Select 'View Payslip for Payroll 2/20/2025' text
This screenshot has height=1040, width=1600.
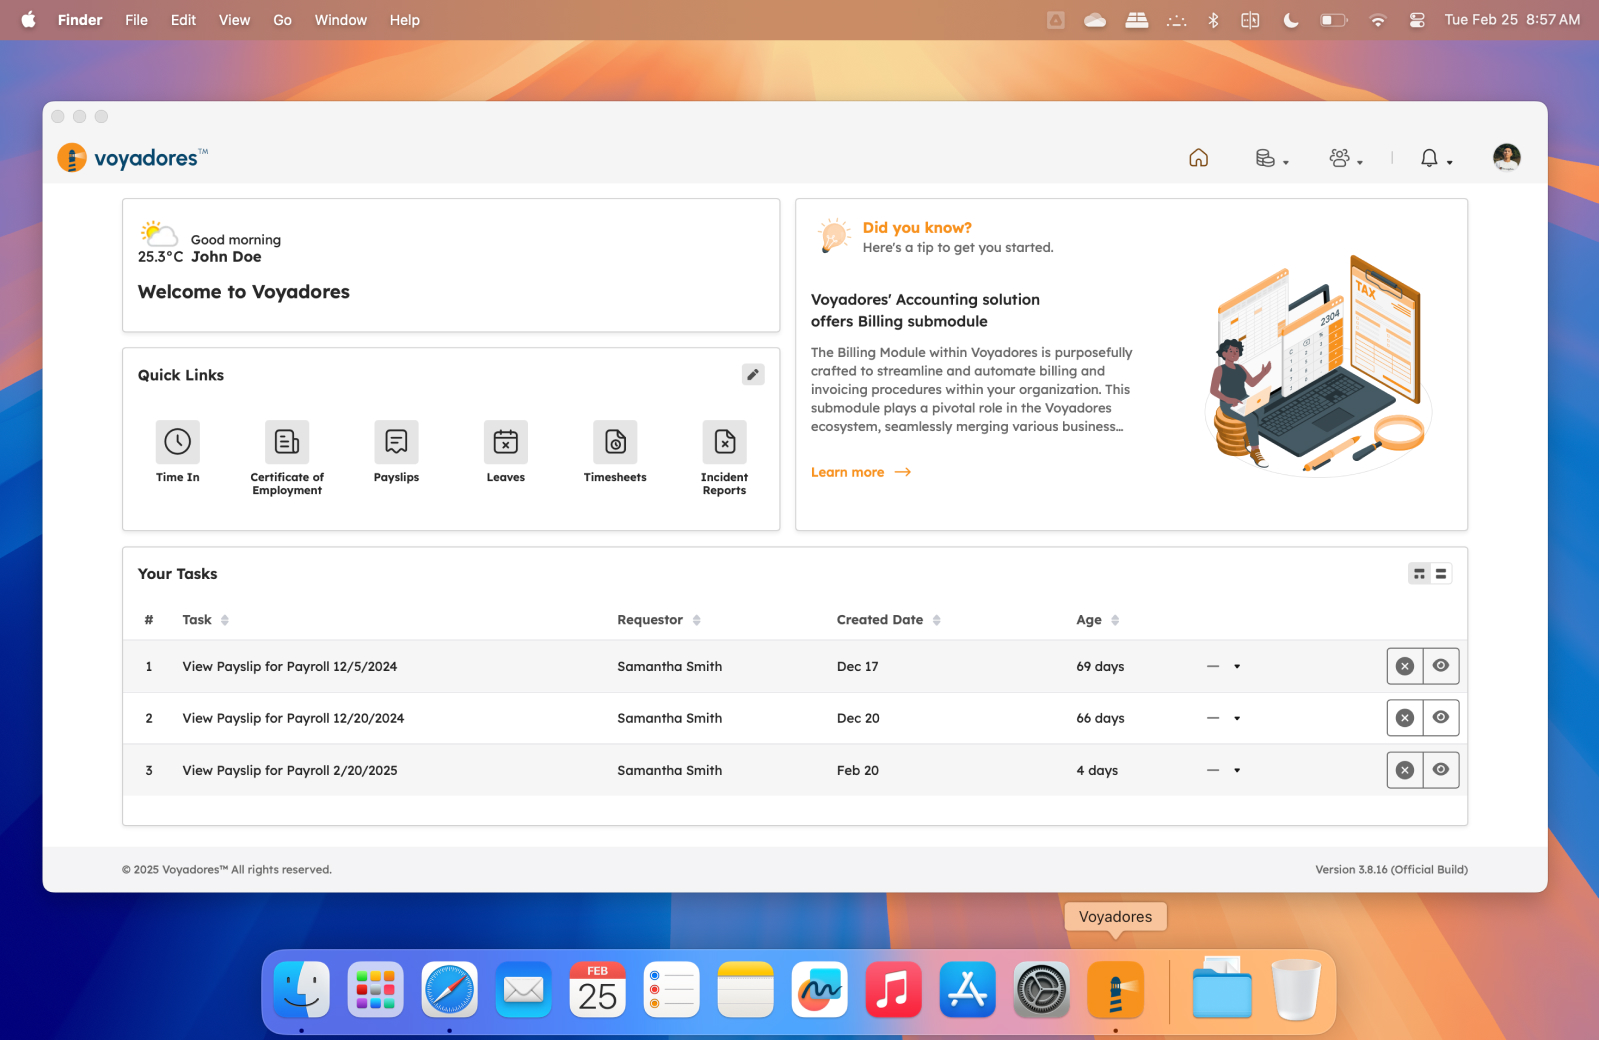tap(290, 770)
